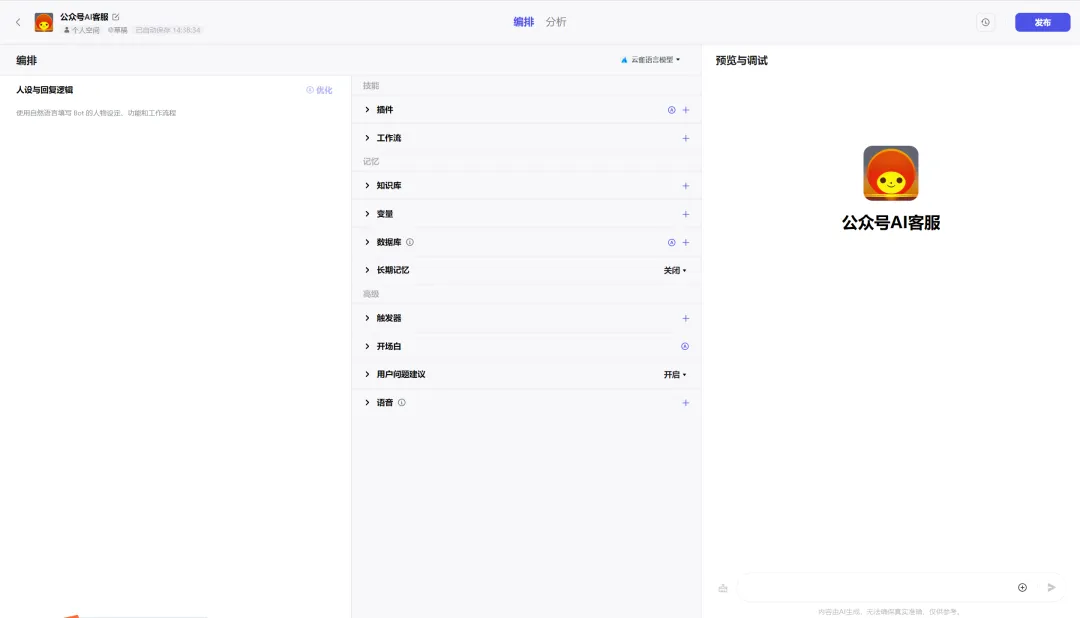Add a 知识库 with plus icon
The height and width of the screenshot is (618, 1080).
(x=685, y=186)
